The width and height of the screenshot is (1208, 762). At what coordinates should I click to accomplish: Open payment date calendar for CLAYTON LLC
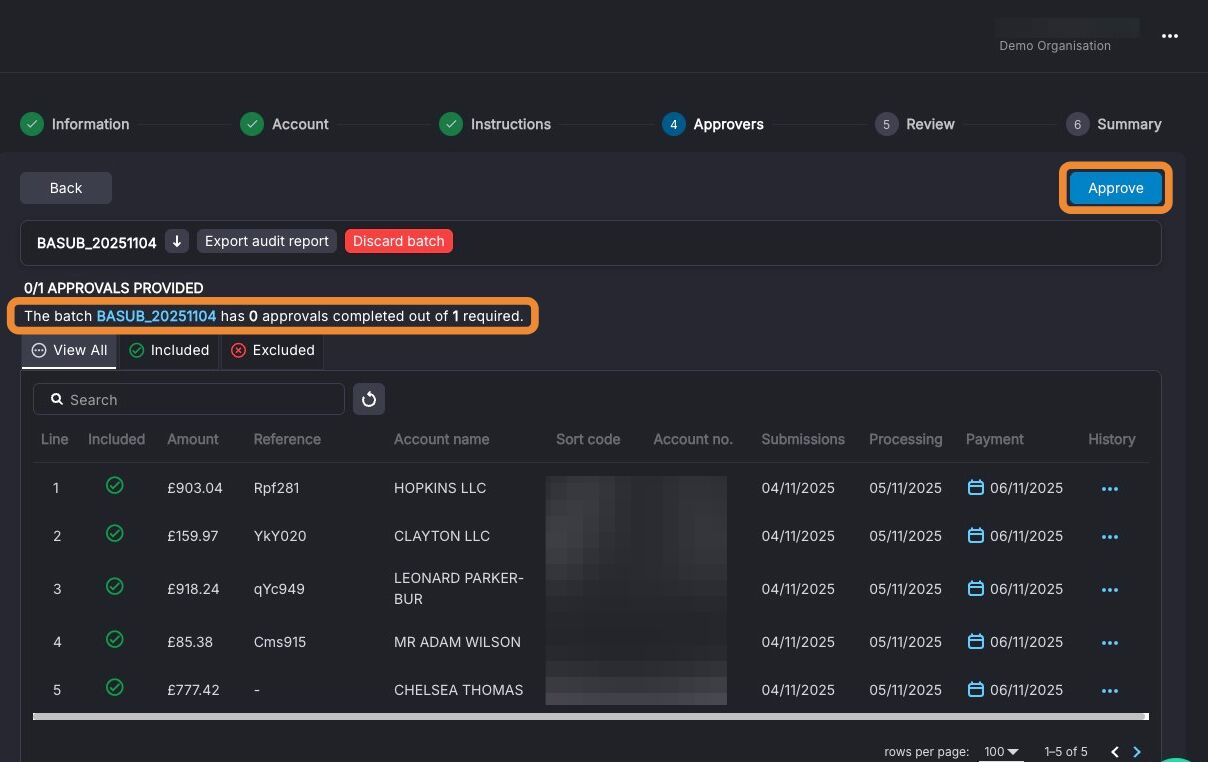(976, 535)
